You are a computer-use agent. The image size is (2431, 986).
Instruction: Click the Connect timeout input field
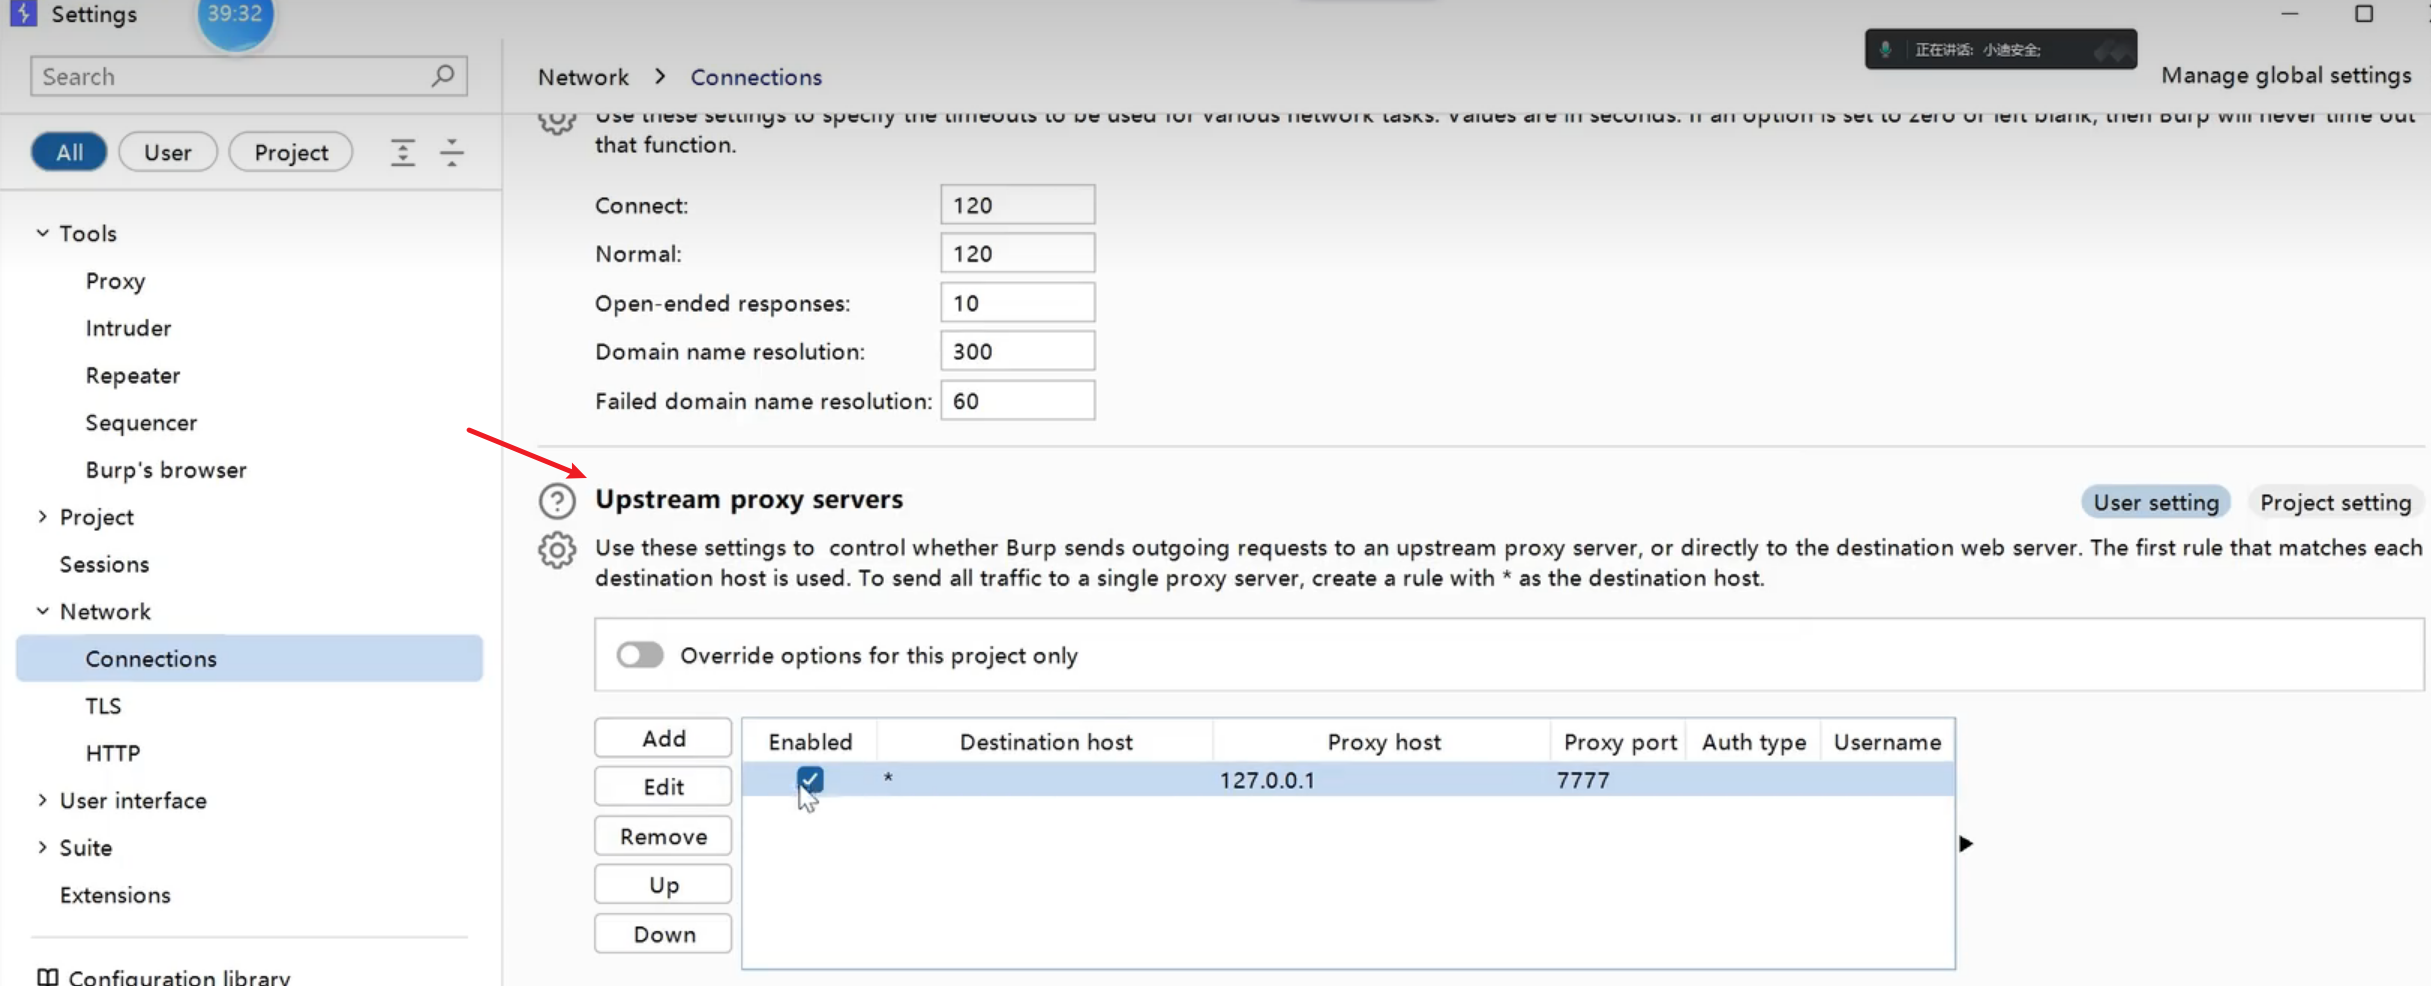1017,205
